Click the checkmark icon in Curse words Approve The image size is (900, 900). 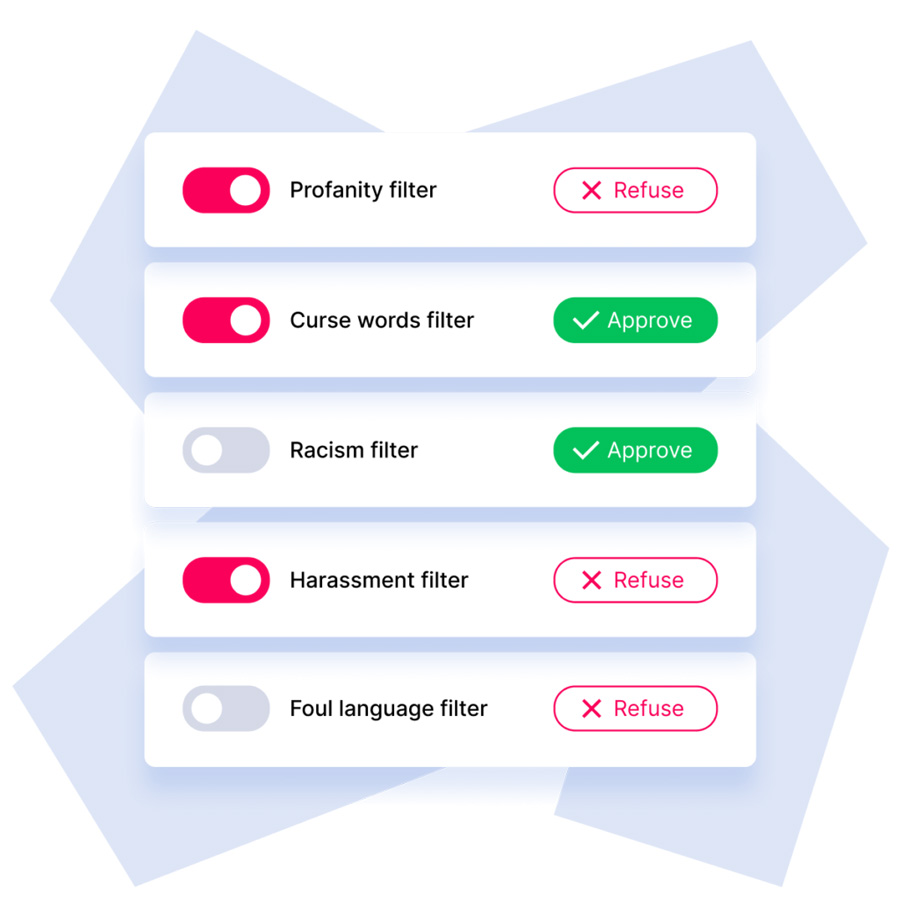(x=586, y=320)
